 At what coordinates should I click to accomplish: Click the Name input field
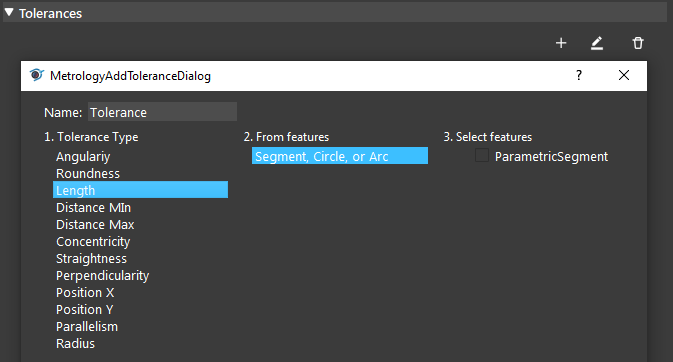click(162, 112)
